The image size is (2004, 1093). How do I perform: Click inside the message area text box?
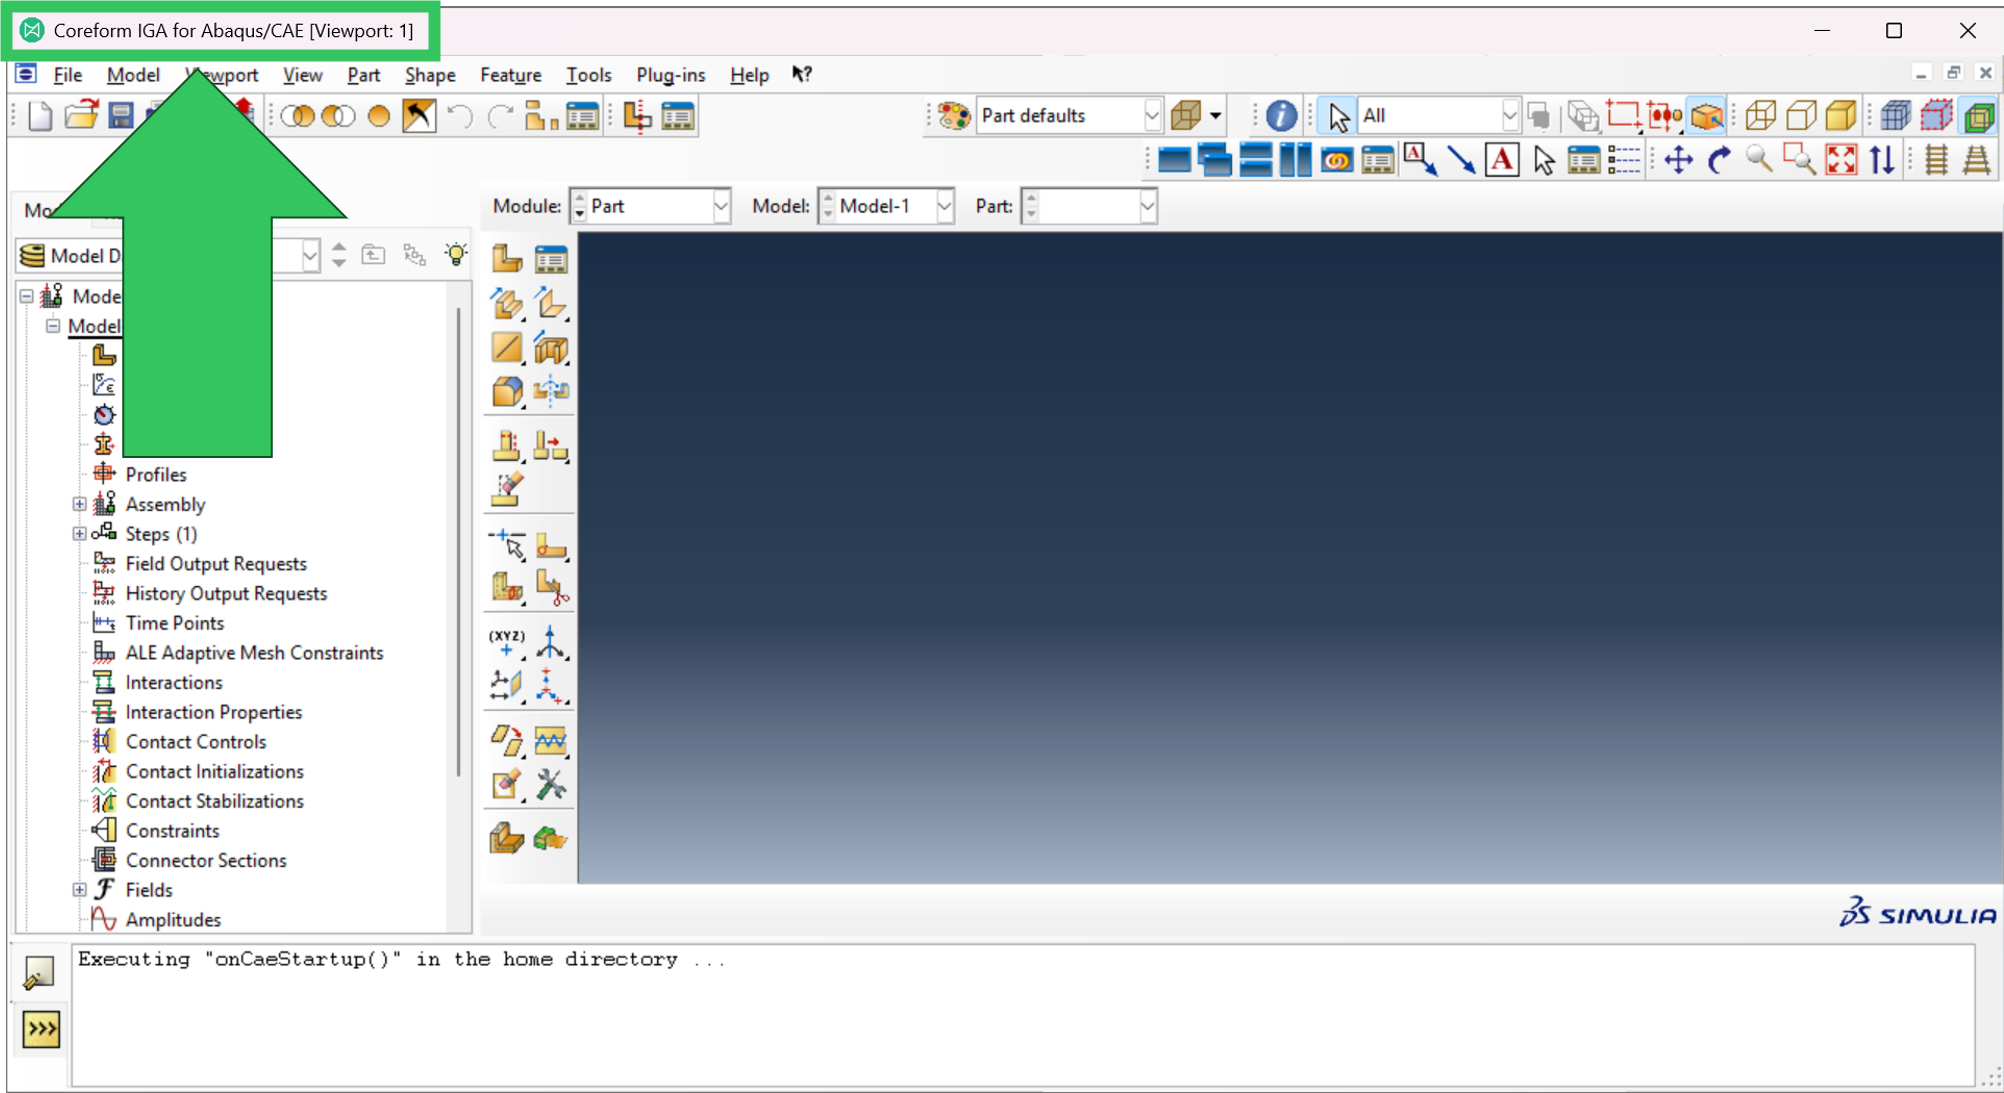tap(1022, 1015)
